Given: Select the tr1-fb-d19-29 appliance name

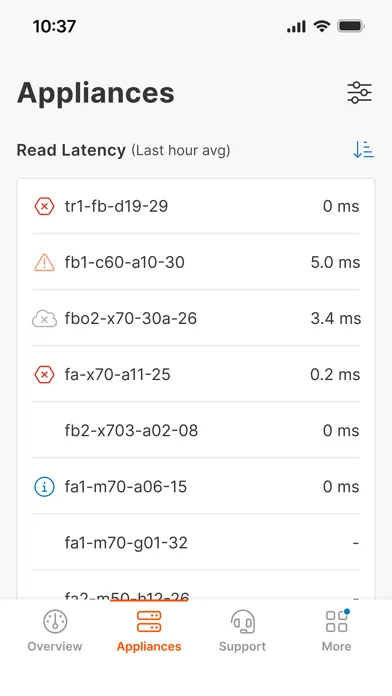Looking at the screenshot, I should (116, 206).
